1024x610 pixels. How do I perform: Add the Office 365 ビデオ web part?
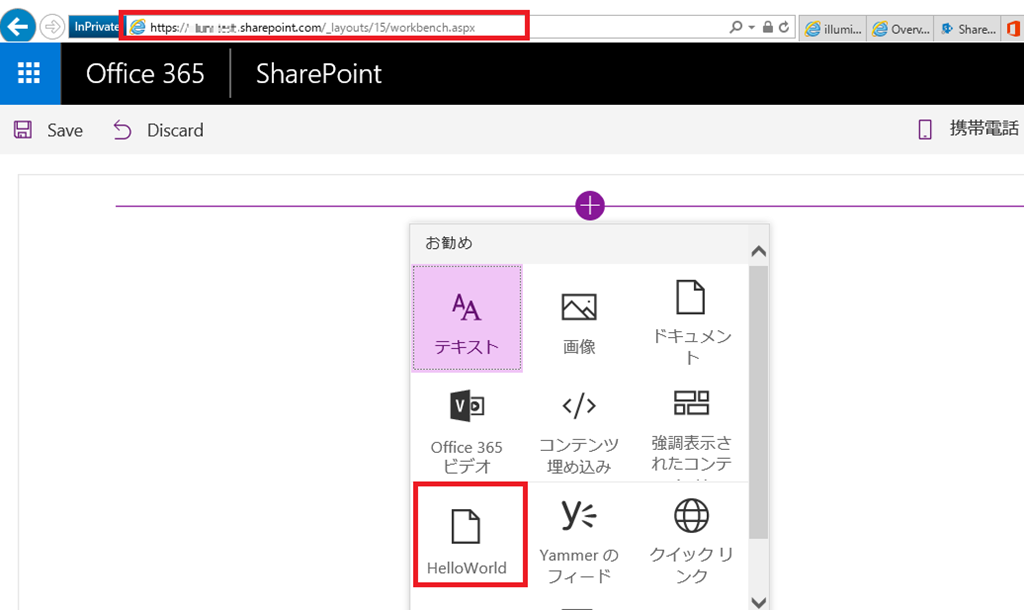click(x=466, y=430)
